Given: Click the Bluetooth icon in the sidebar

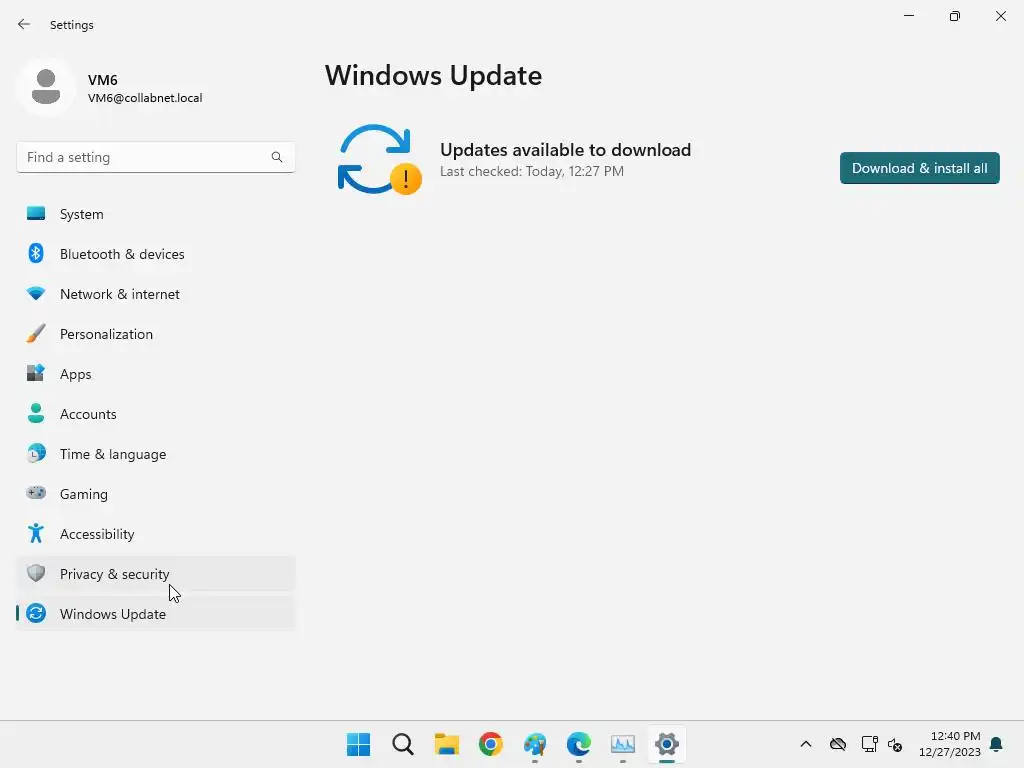Looking at the screenshot, I should 36,253.
